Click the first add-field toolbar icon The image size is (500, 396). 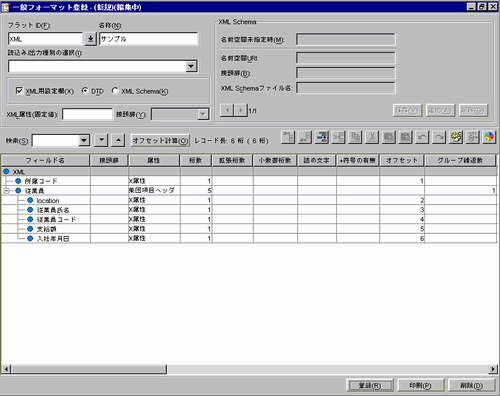(288, 137)
